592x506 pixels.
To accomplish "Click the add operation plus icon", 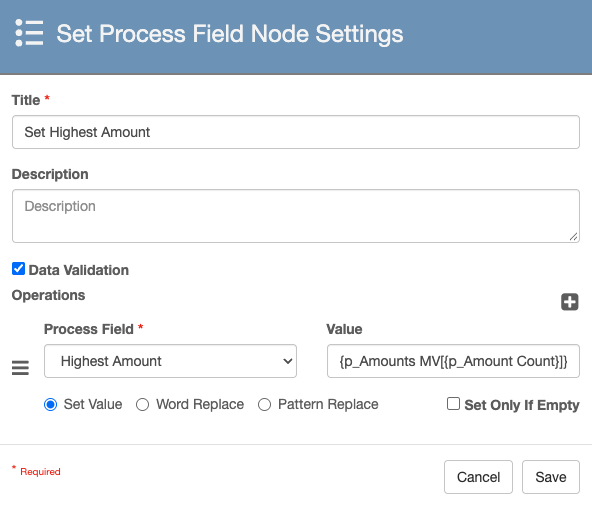I will 569,302.
